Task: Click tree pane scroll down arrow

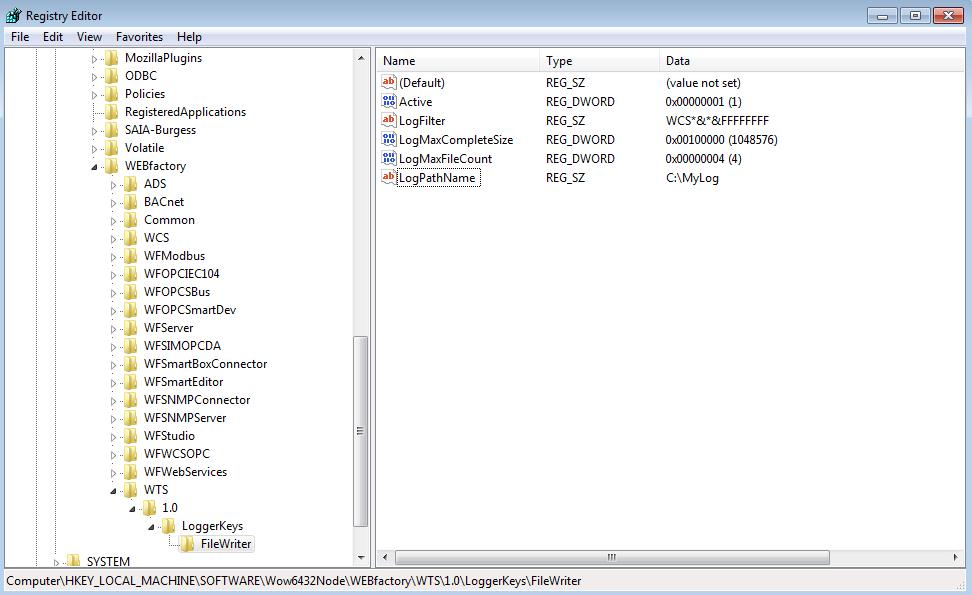Action: [x=361, y=557]
